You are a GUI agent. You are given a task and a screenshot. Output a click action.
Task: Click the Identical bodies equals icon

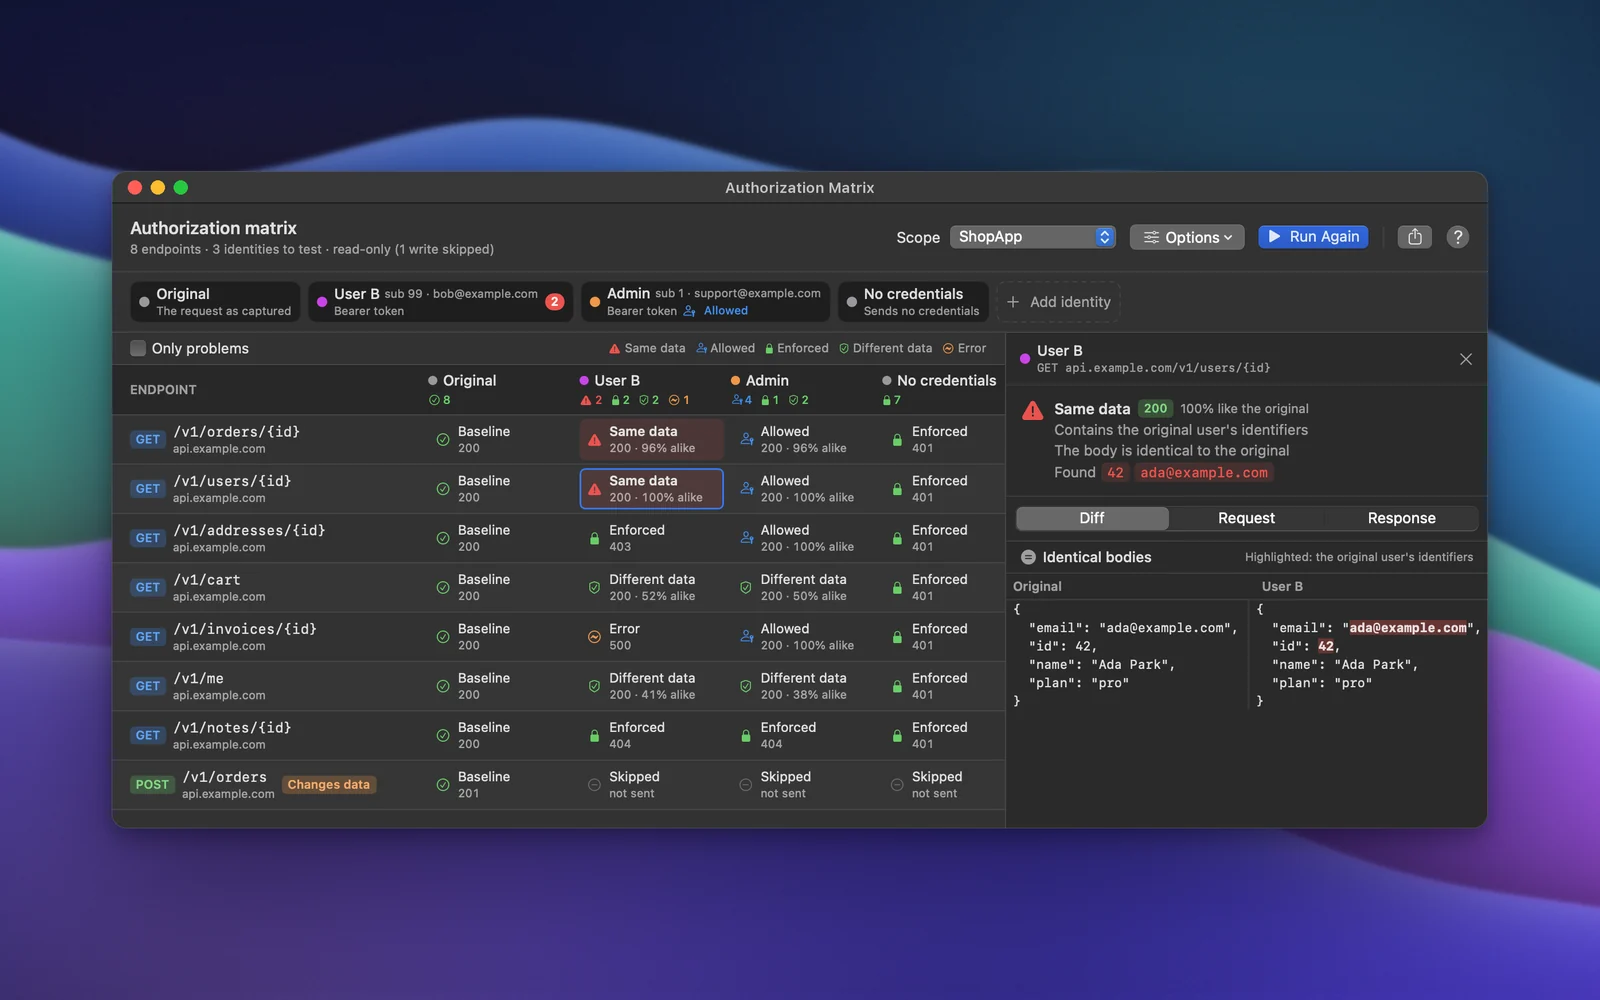[1028, 557]
